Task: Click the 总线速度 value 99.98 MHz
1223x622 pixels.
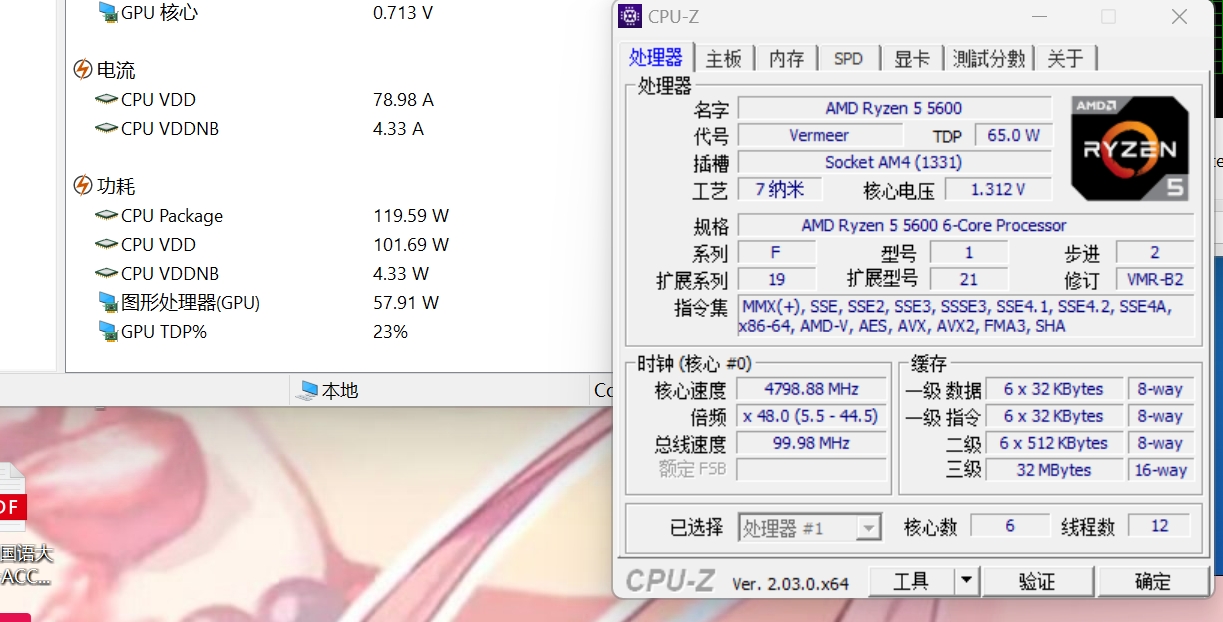Action: pyautogui.click(x=812, y=443)
